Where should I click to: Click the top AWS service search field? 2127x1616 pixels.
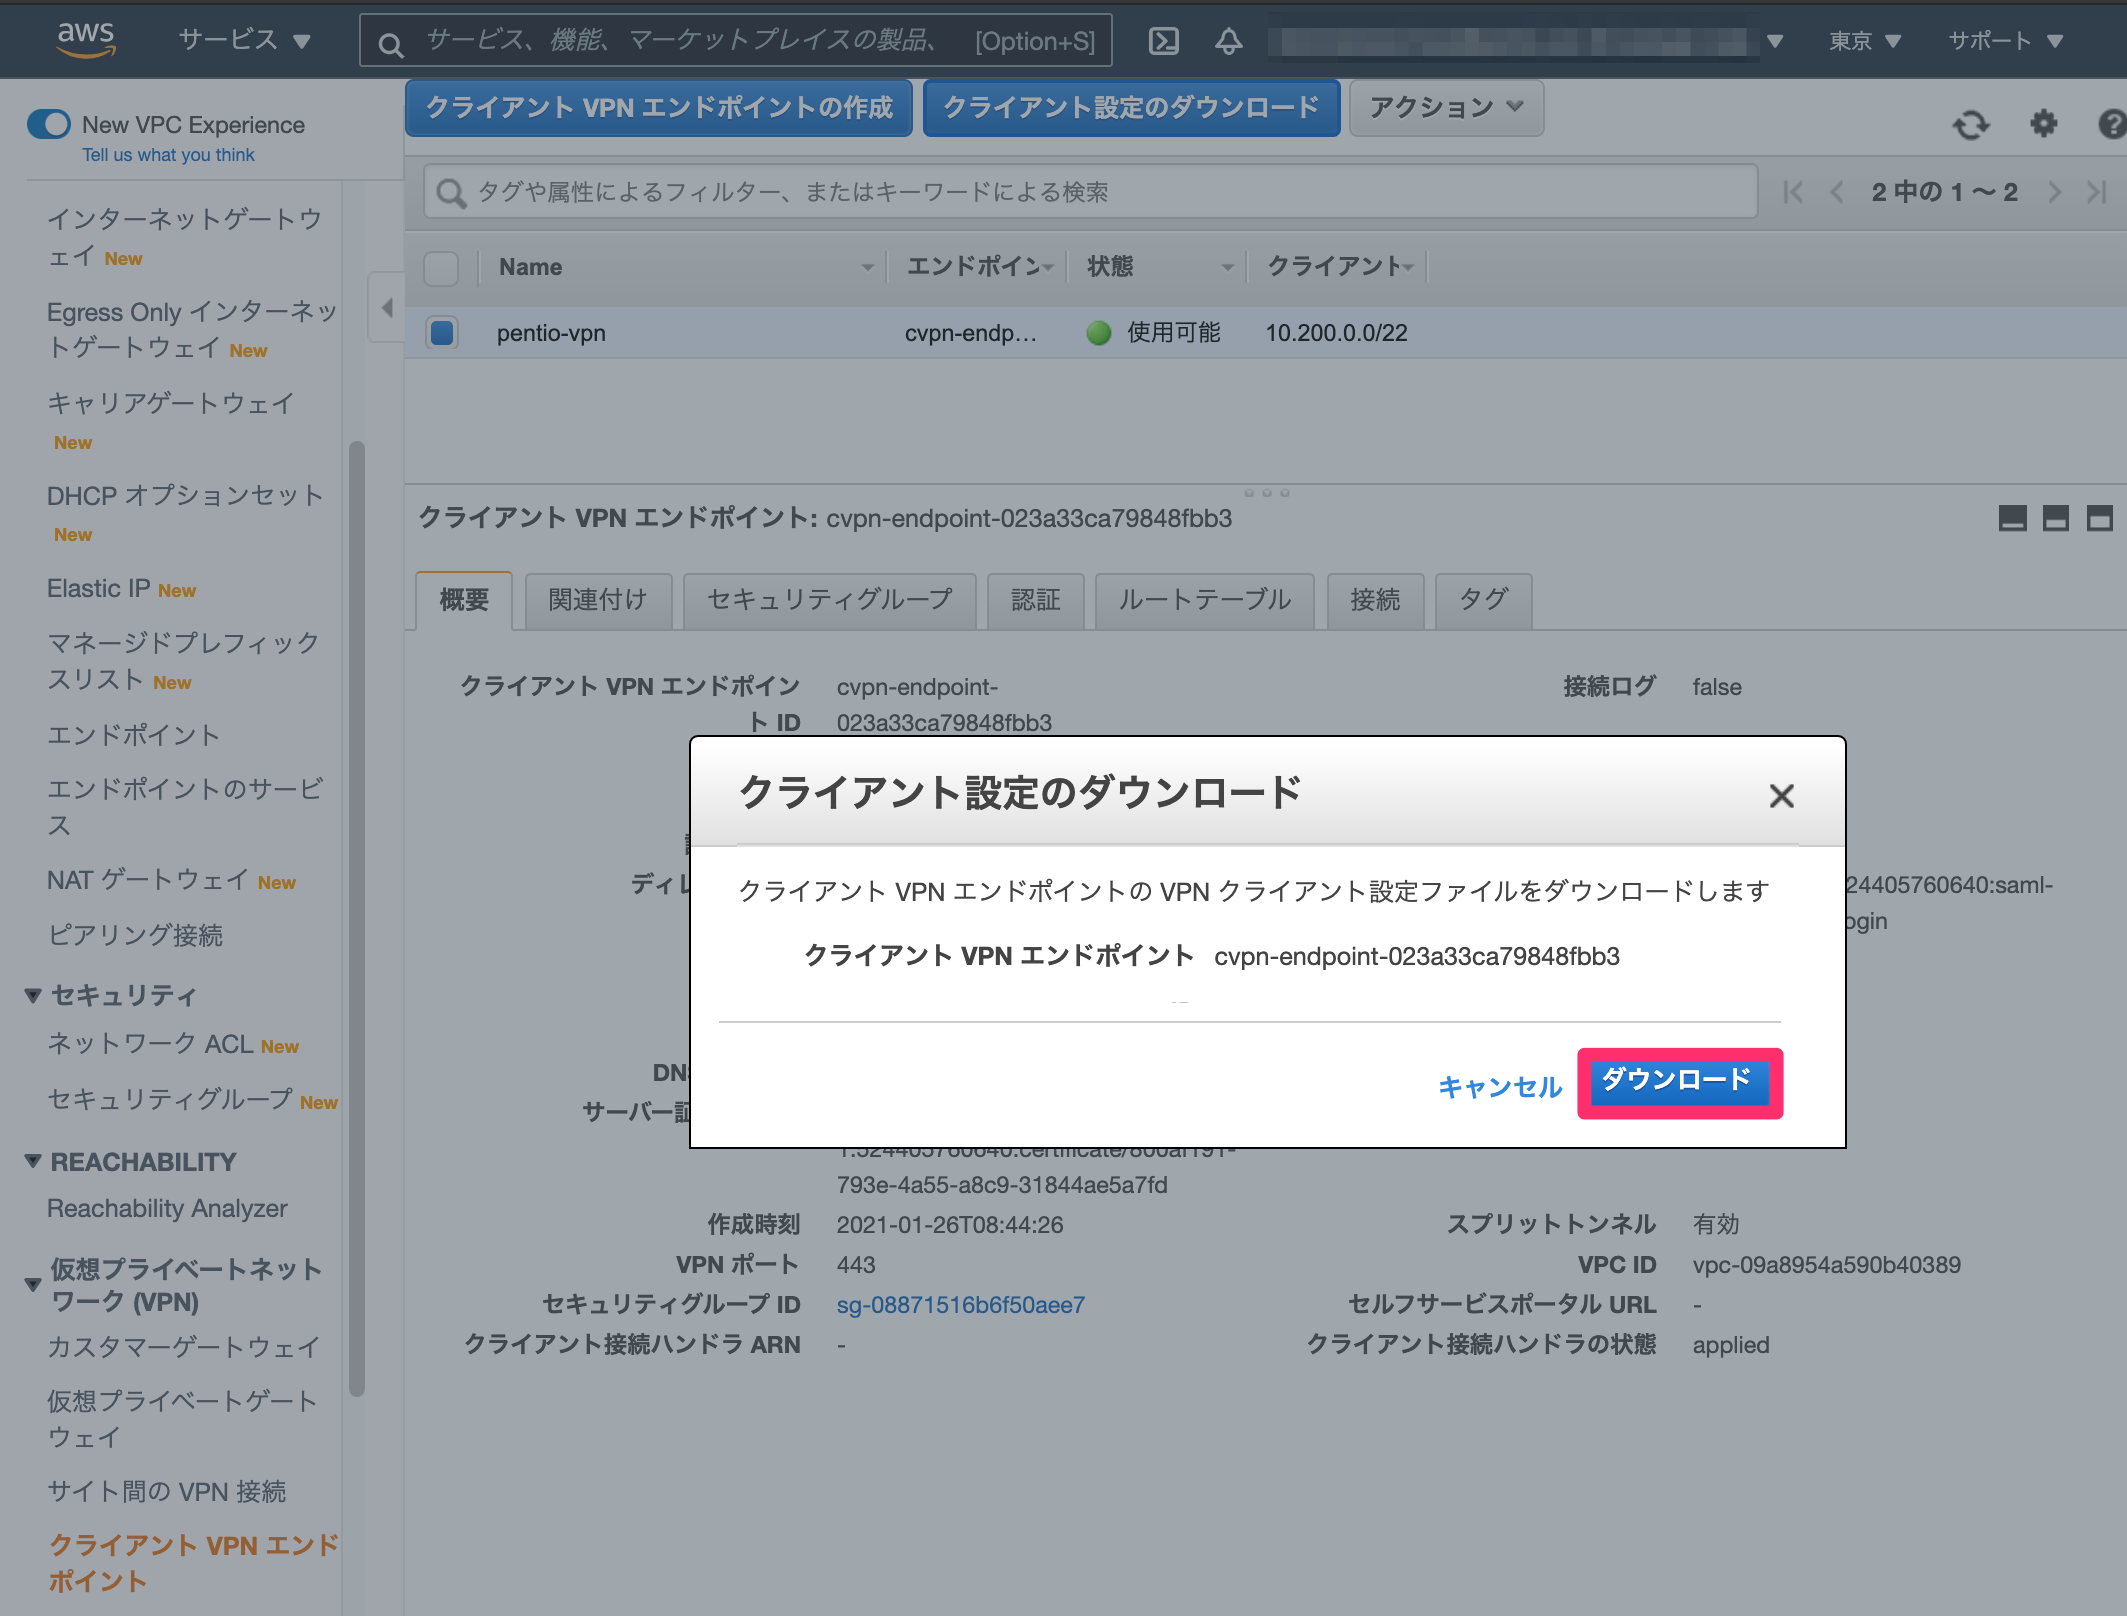(736, 41)
